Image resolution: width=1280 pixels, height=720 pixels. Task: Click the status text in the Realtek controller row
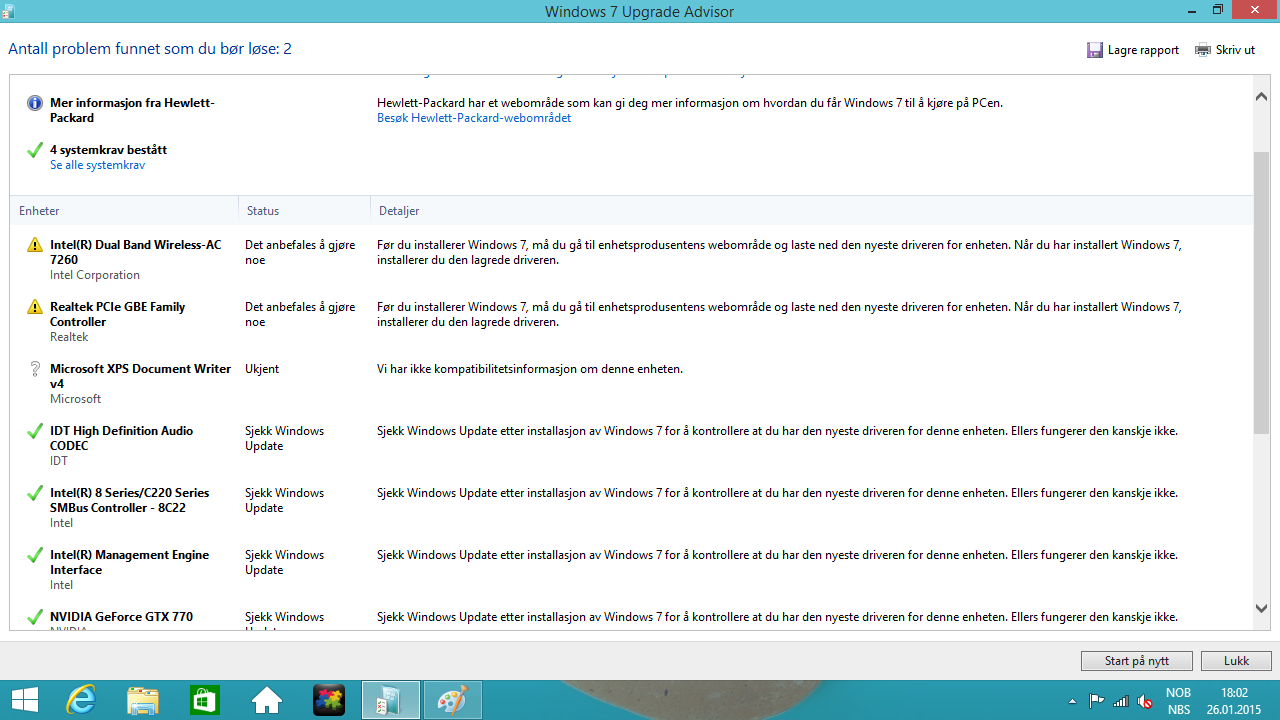coord(300,314)
